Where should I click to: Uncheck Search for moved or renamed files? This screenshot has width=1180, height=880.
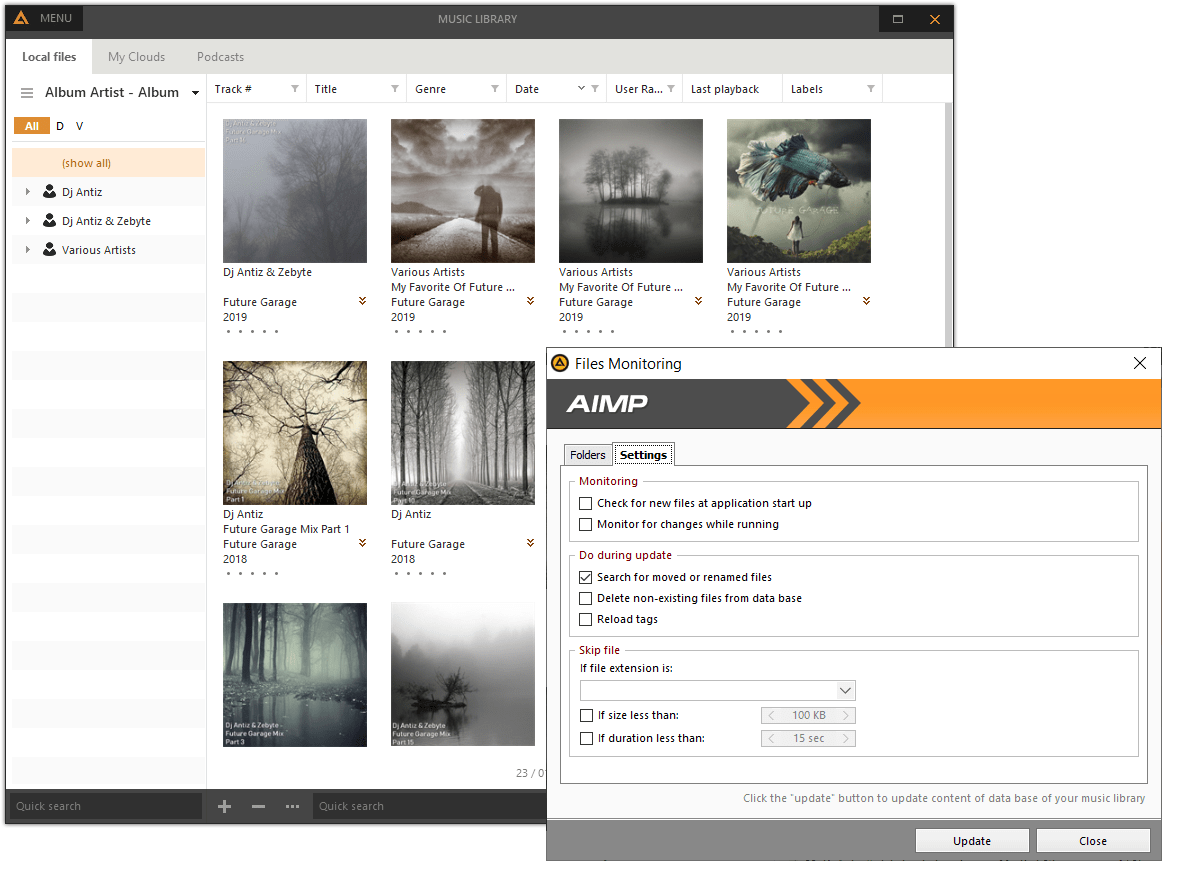(586, 577)
